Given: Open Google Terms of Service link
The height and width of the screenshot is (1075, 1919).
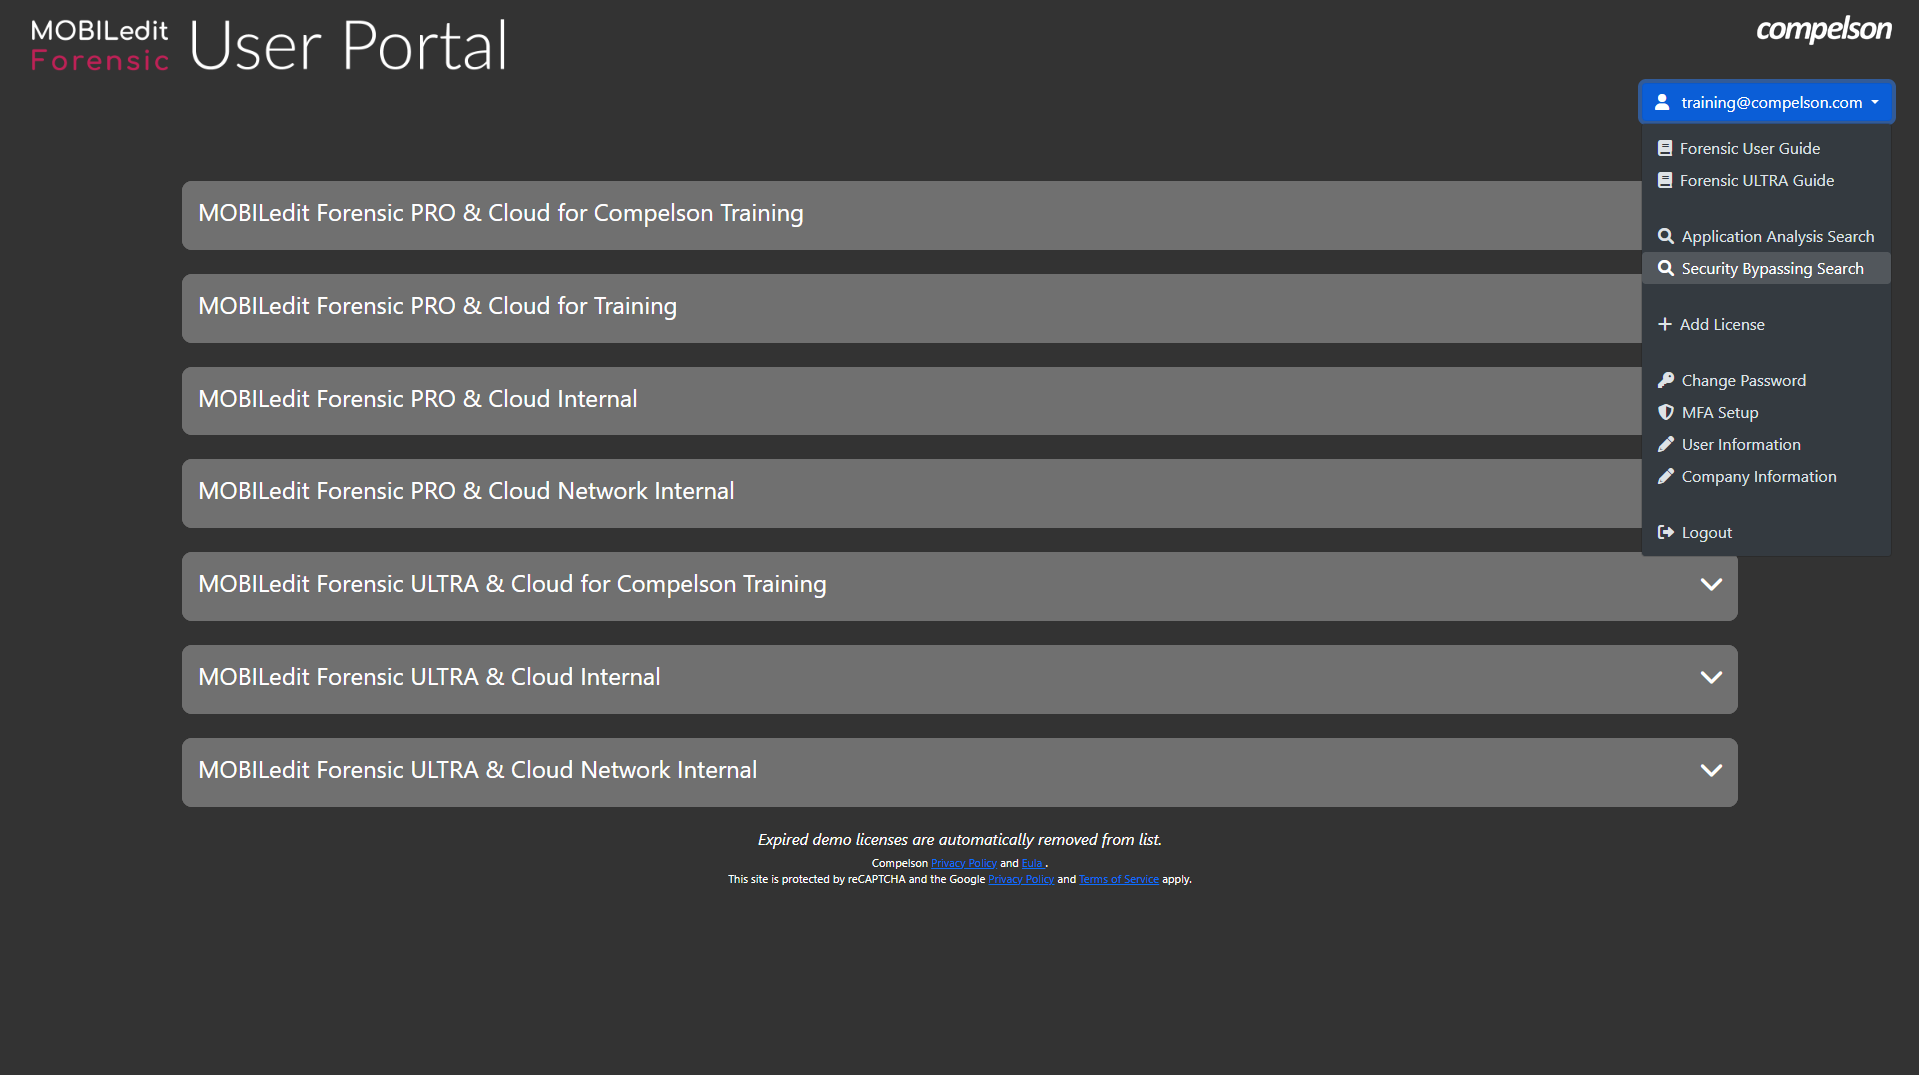Looking at the screenshot, I should (1118, 879).
